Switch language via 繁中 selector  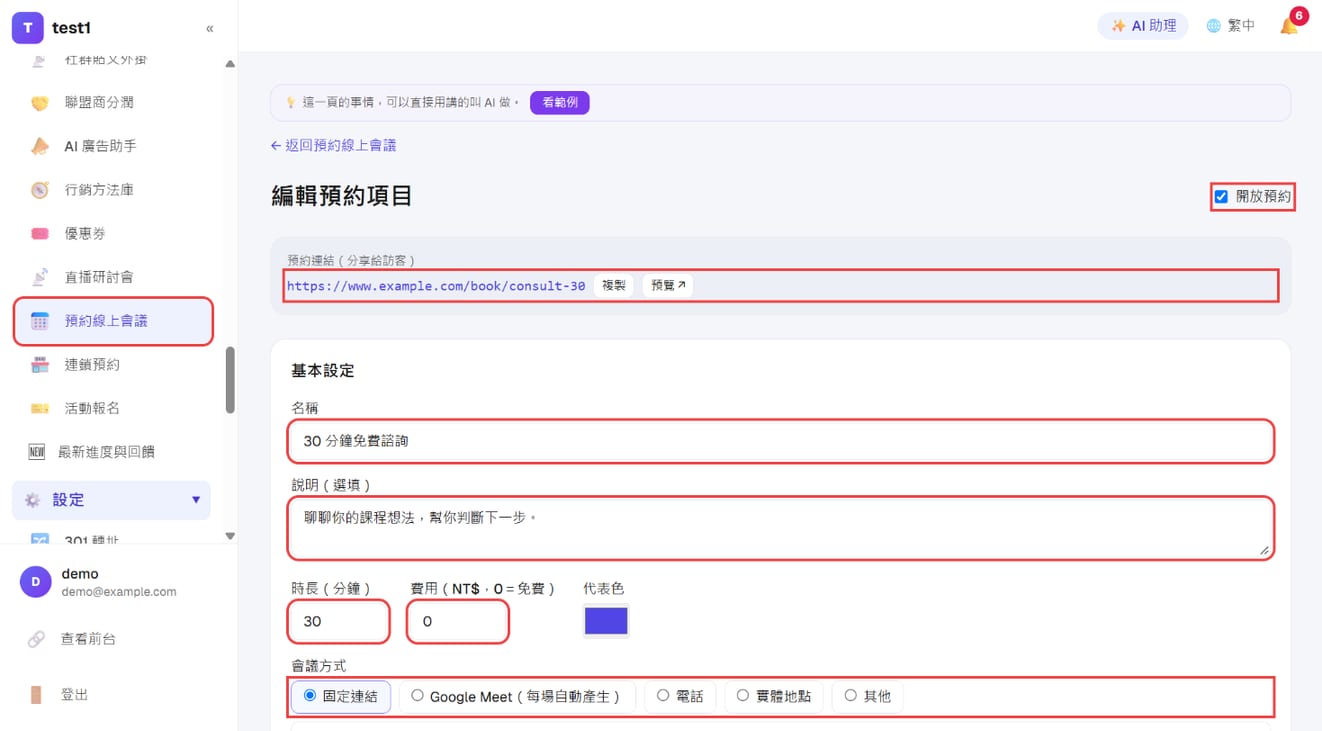(1231, 26)
